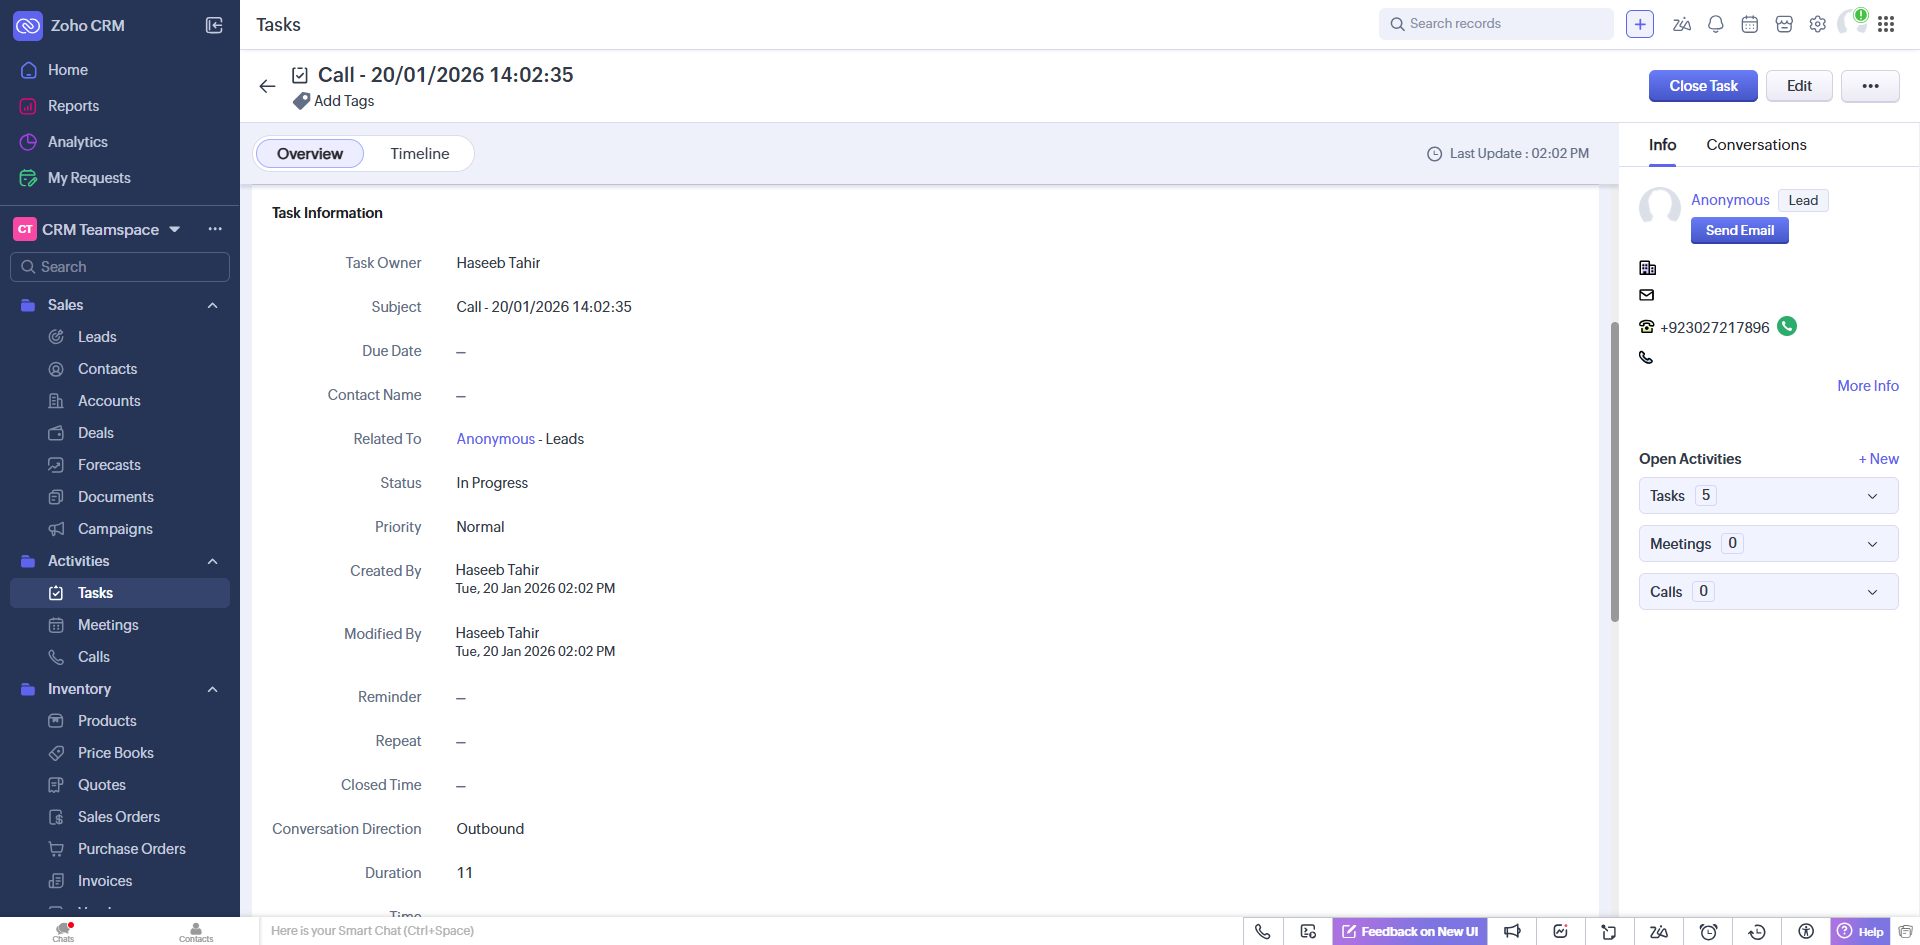
Task: Open the calendar icon in top bar
Action: click(x=1749, y=24)
